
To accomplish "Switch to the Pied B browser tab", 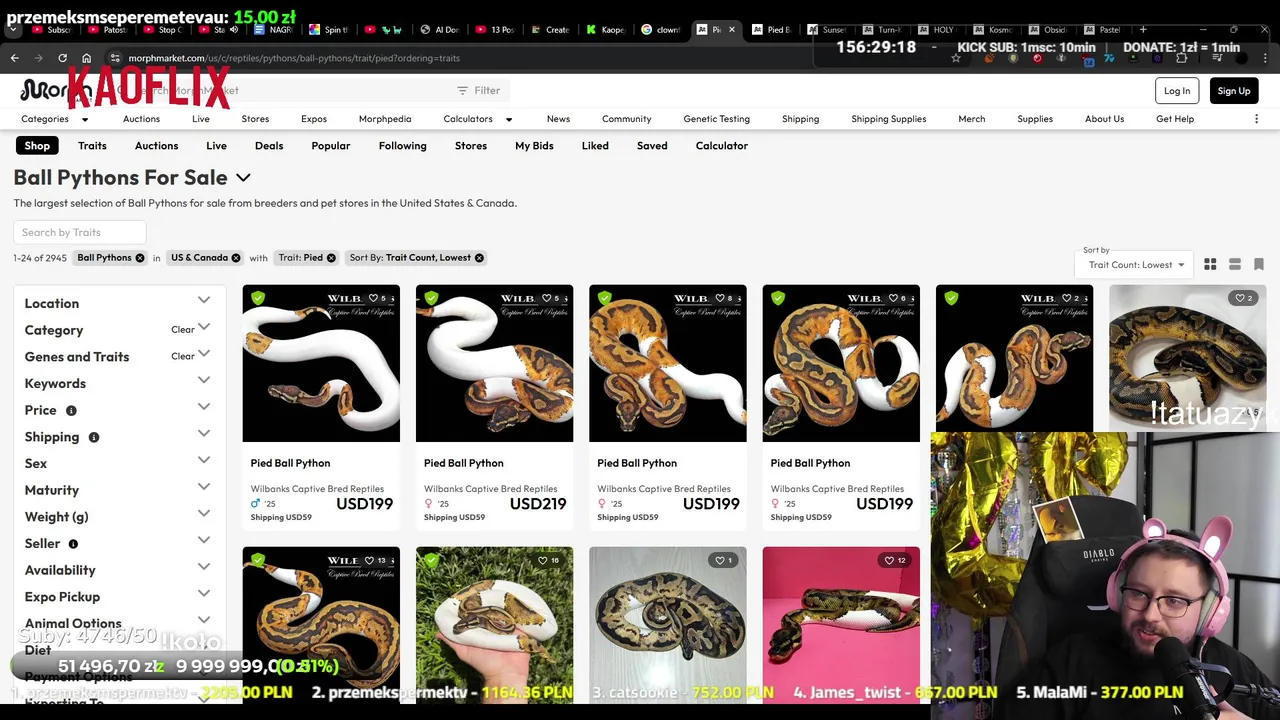I will tap(772, 29).
